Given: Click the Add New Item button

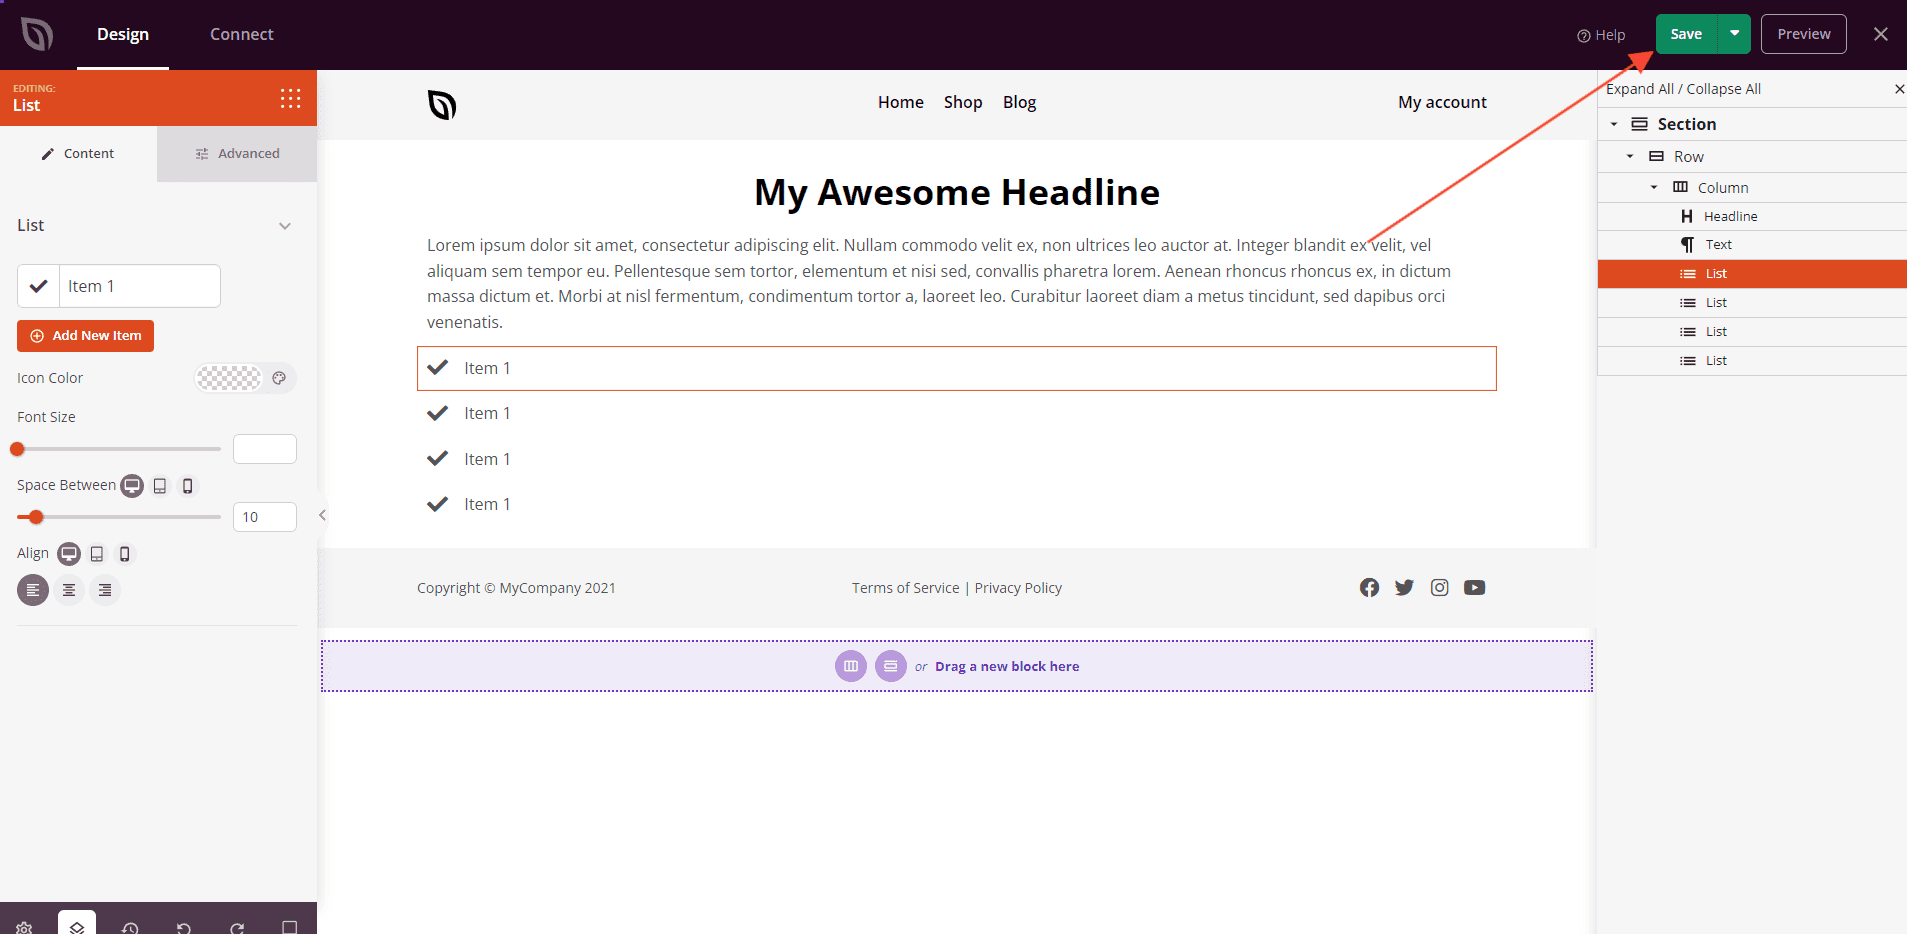Looking at the screenshot, I should pos(85,335).
